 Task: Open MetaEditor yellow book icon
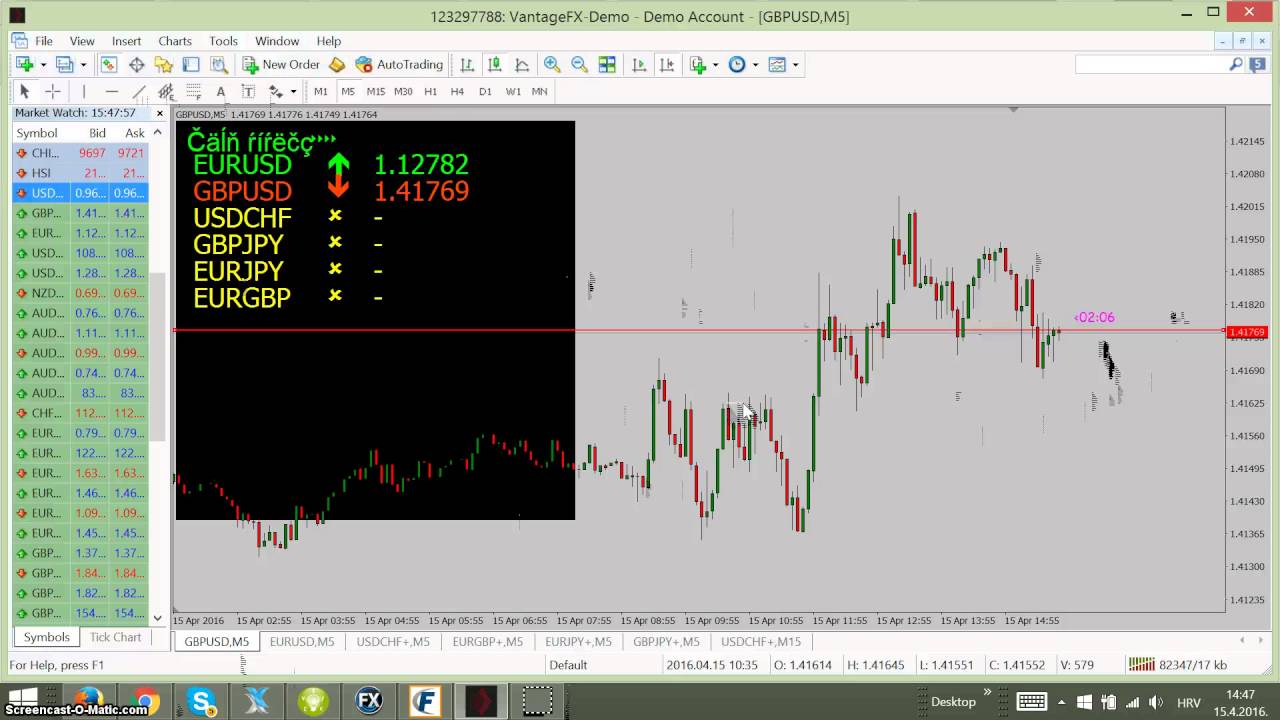point(337,64)
